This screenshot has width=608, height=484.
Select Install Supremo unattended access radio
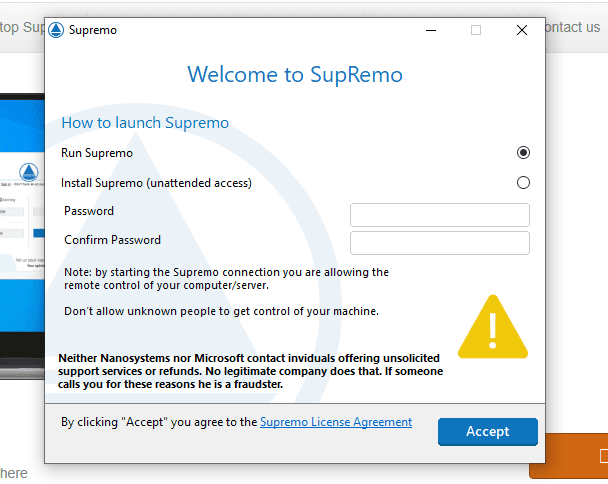coord(523,183)
